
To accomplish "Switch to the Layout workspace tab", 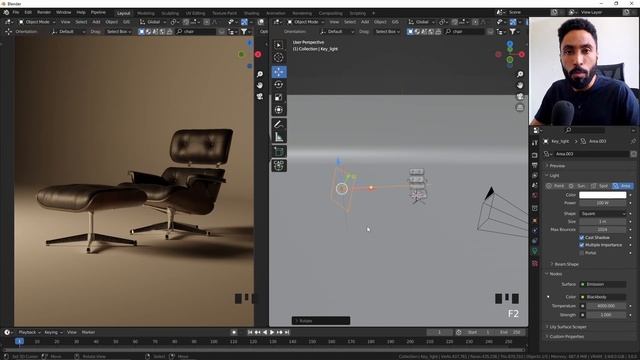I will (x=123, y=13).
